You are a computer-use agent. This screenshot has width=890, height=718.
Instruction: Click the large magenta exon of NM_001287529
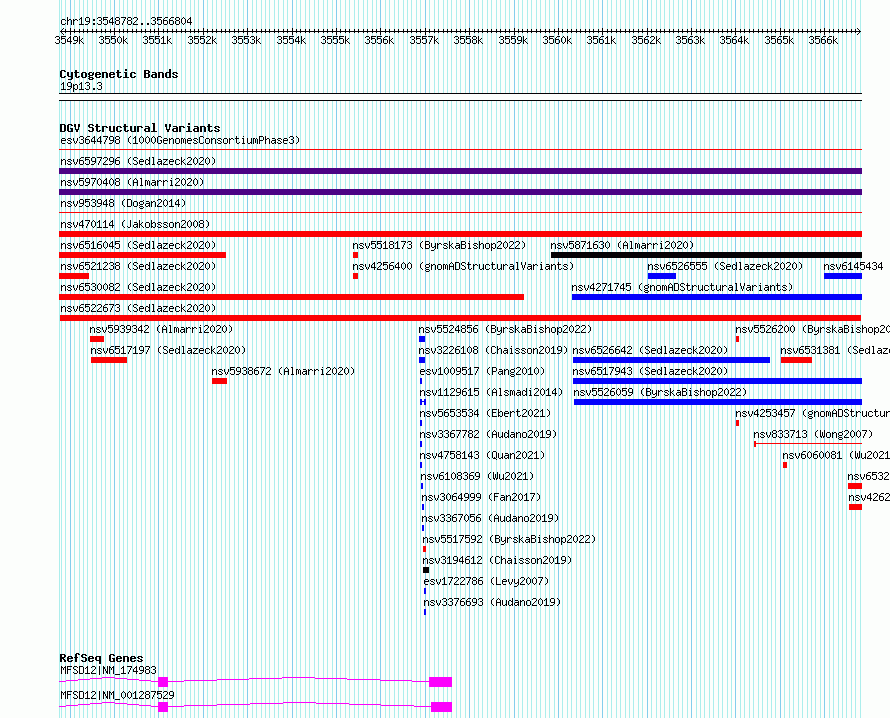[x=442, y=707]
